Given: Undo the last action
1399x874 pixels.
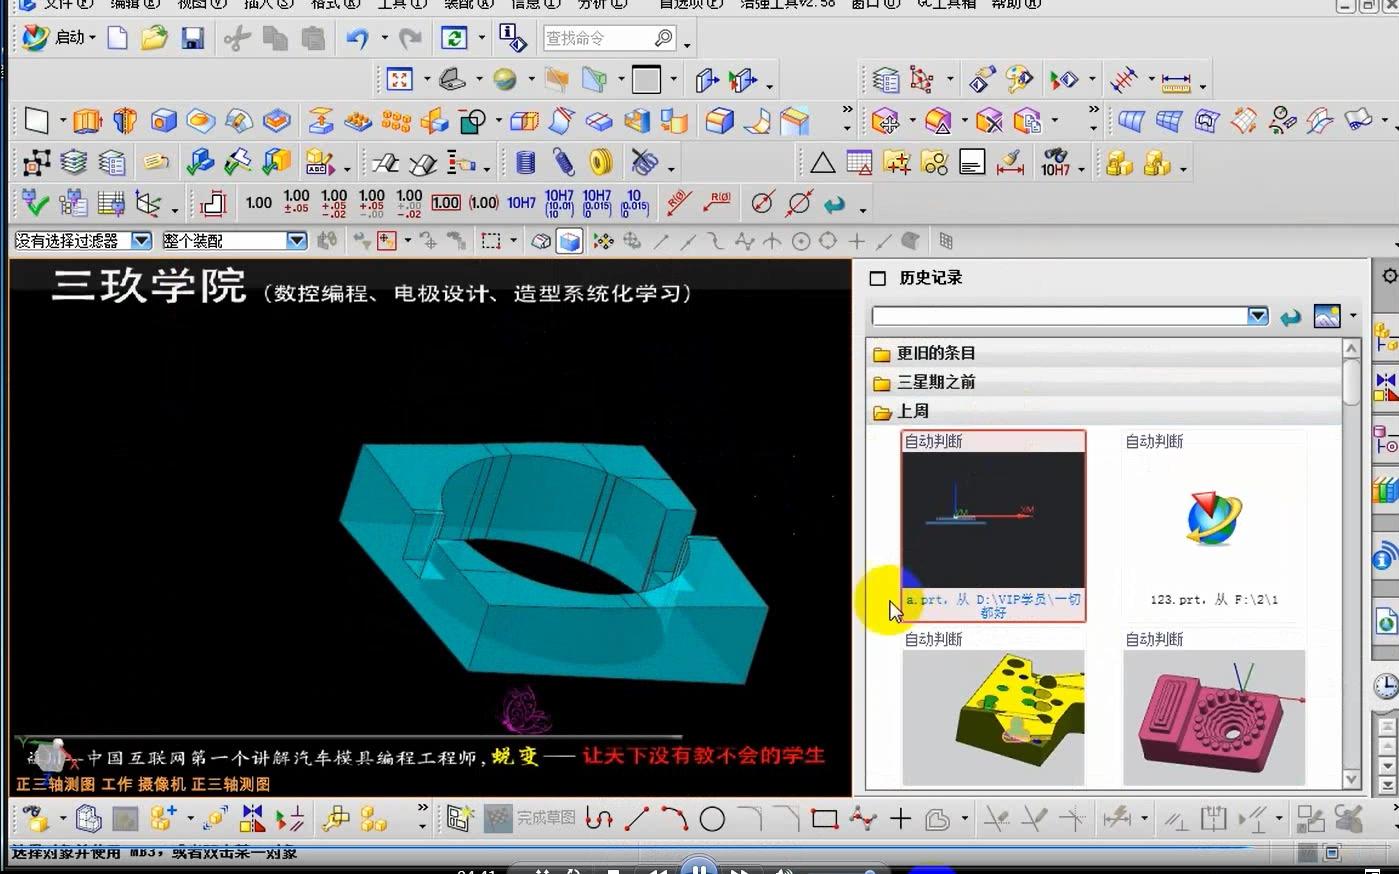Looking at the screenshot, I should coord(358,37).
